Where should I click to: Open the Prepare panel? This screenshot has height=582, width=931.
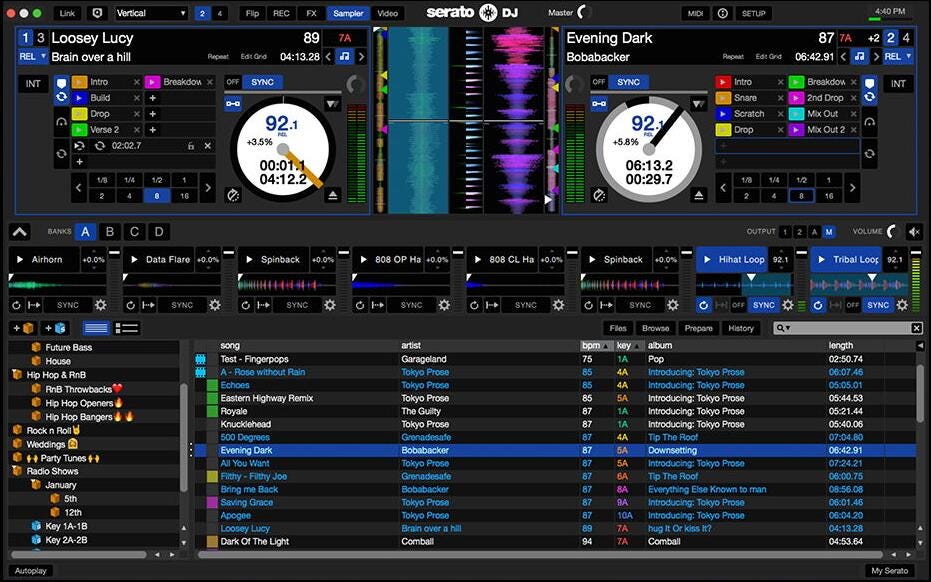coord(698,328)
